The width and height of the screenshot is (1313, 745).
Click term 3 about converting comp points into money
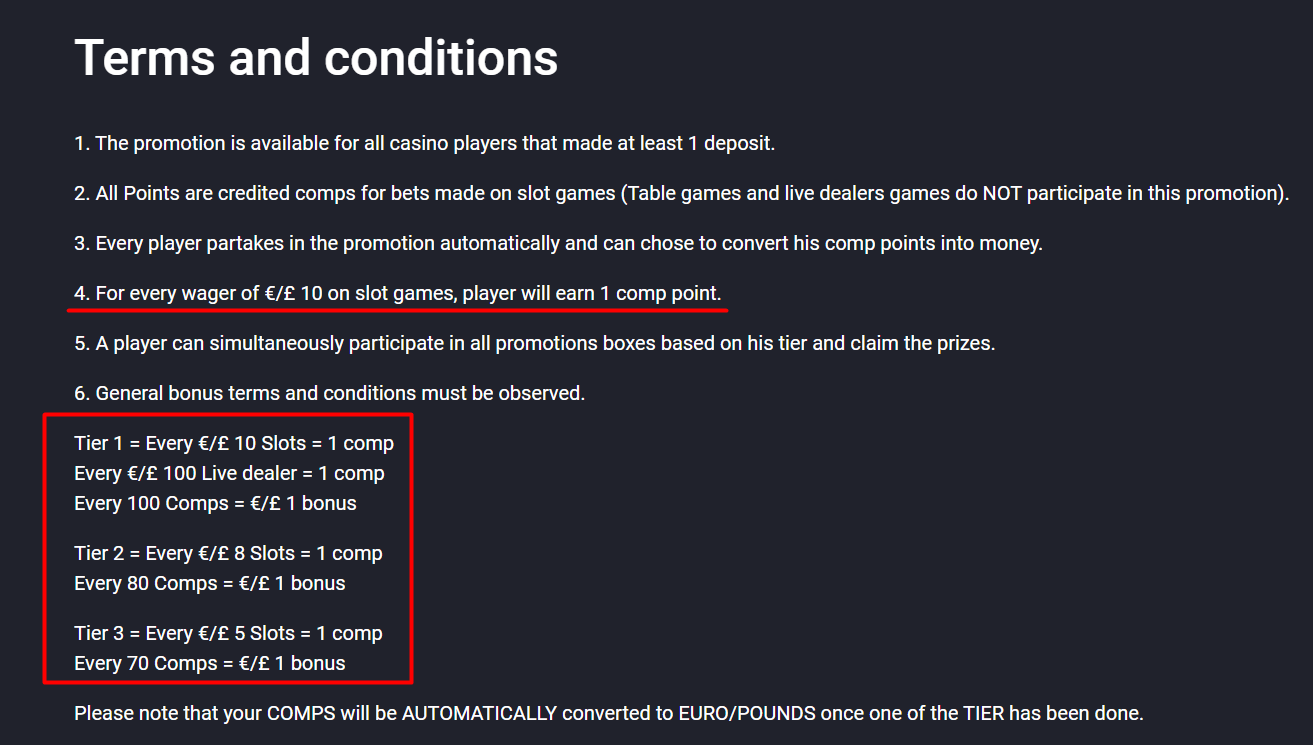tap(558, 243)
